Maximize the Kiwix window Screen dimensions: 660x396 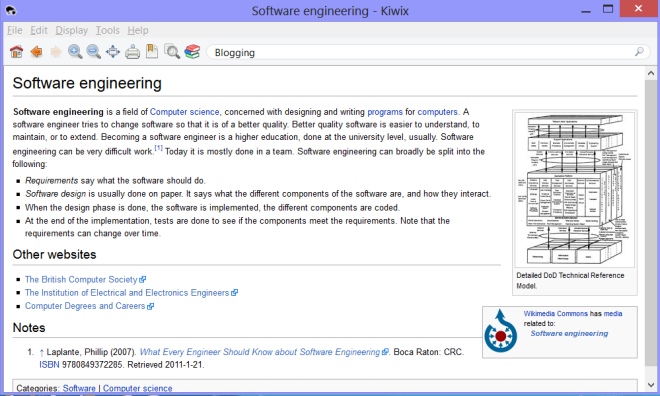608,9
